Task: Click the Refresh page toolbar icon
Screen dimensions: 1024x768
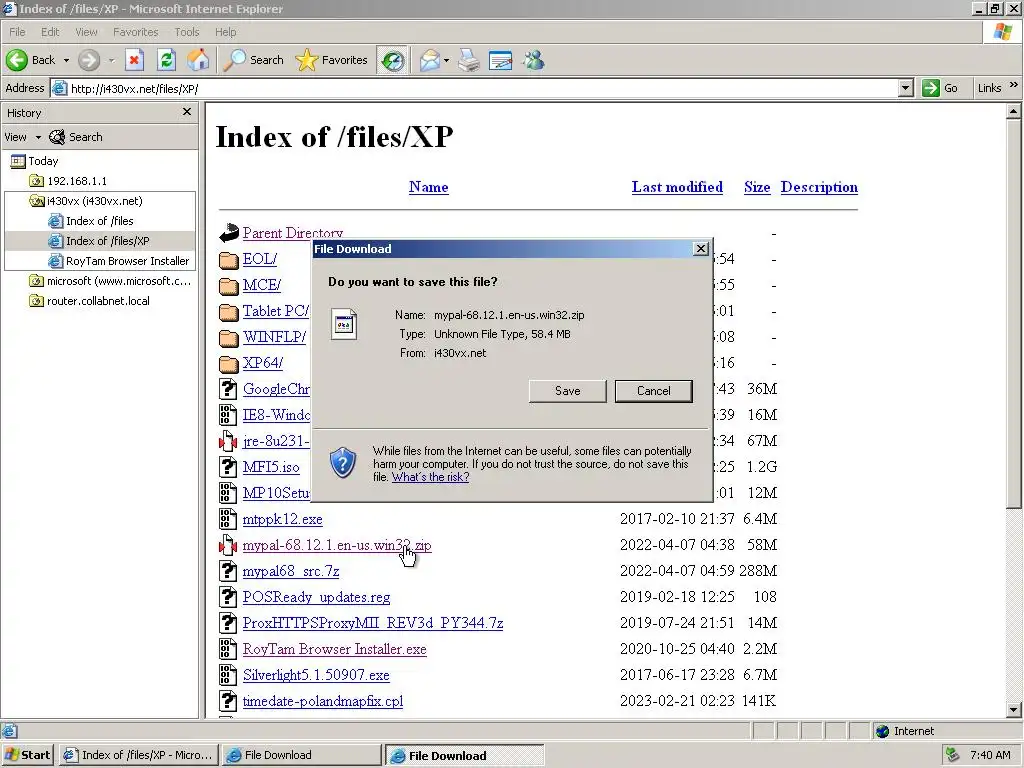Action: point(167,60)
